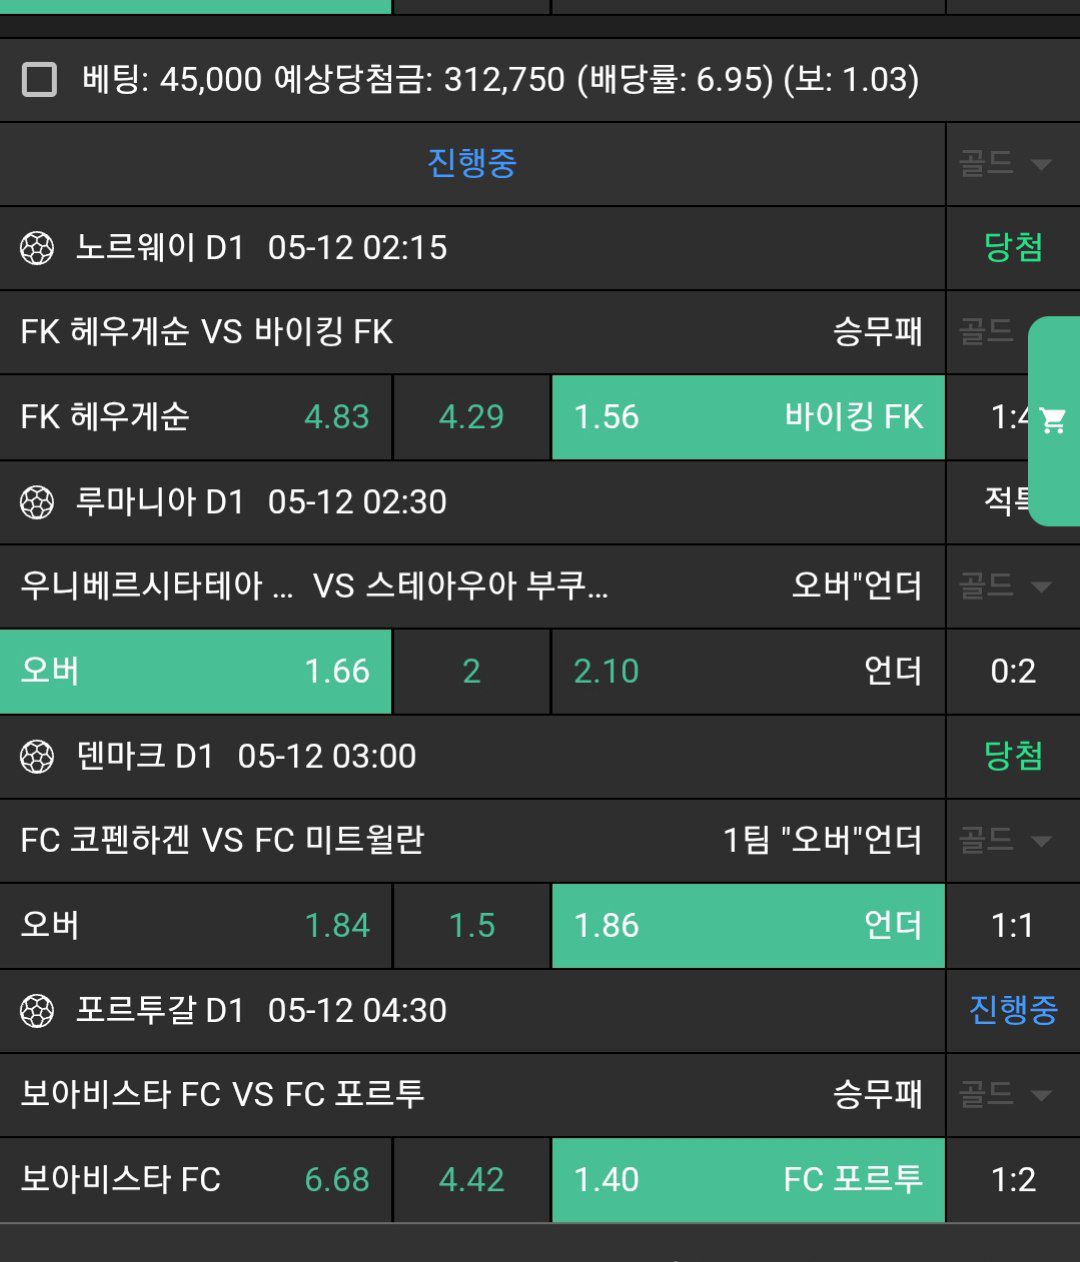Expand 골드 dropdown in 우니베르시타테아 match row

(1005, 586)
